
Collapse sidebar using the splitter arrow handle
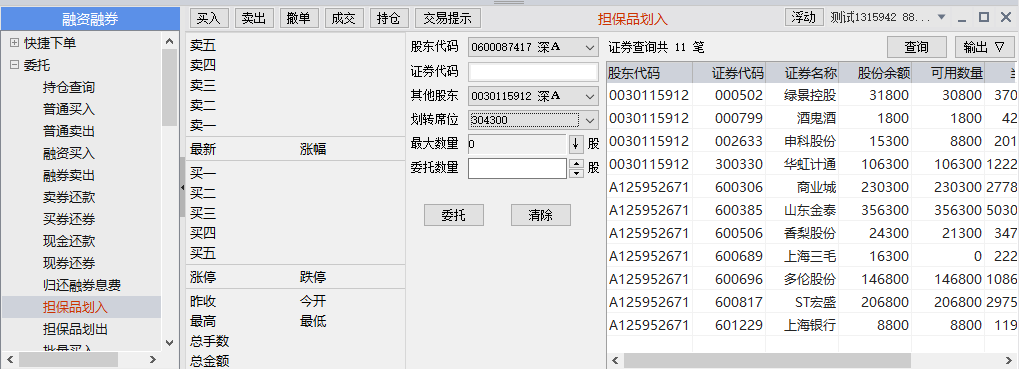tap(182, 188)
